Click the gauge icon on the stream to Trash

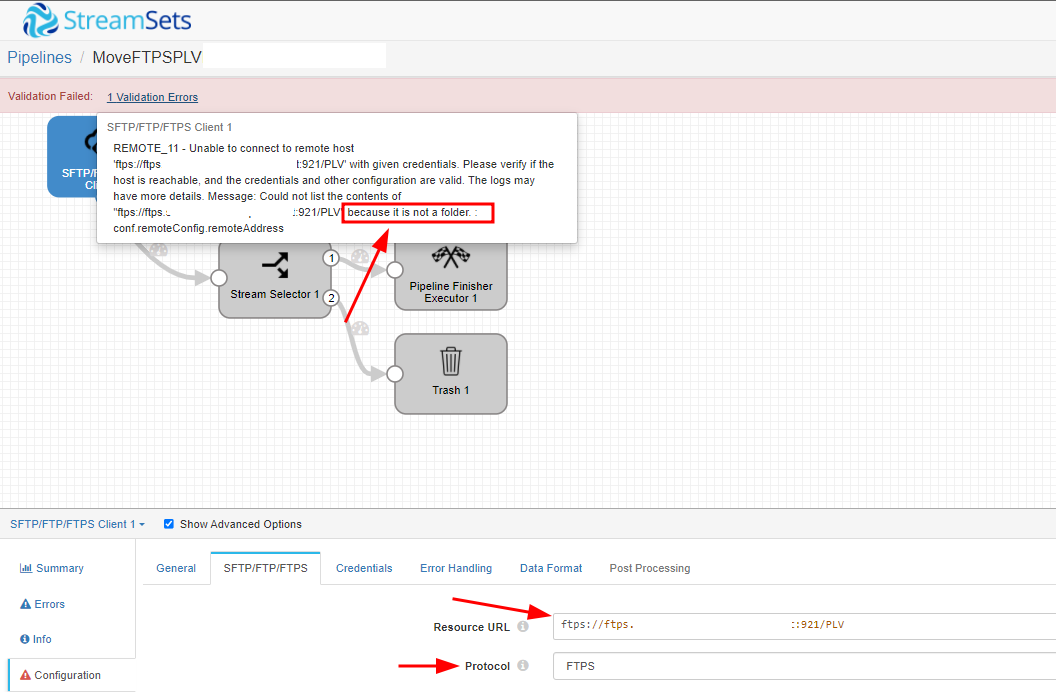[361, 328]
